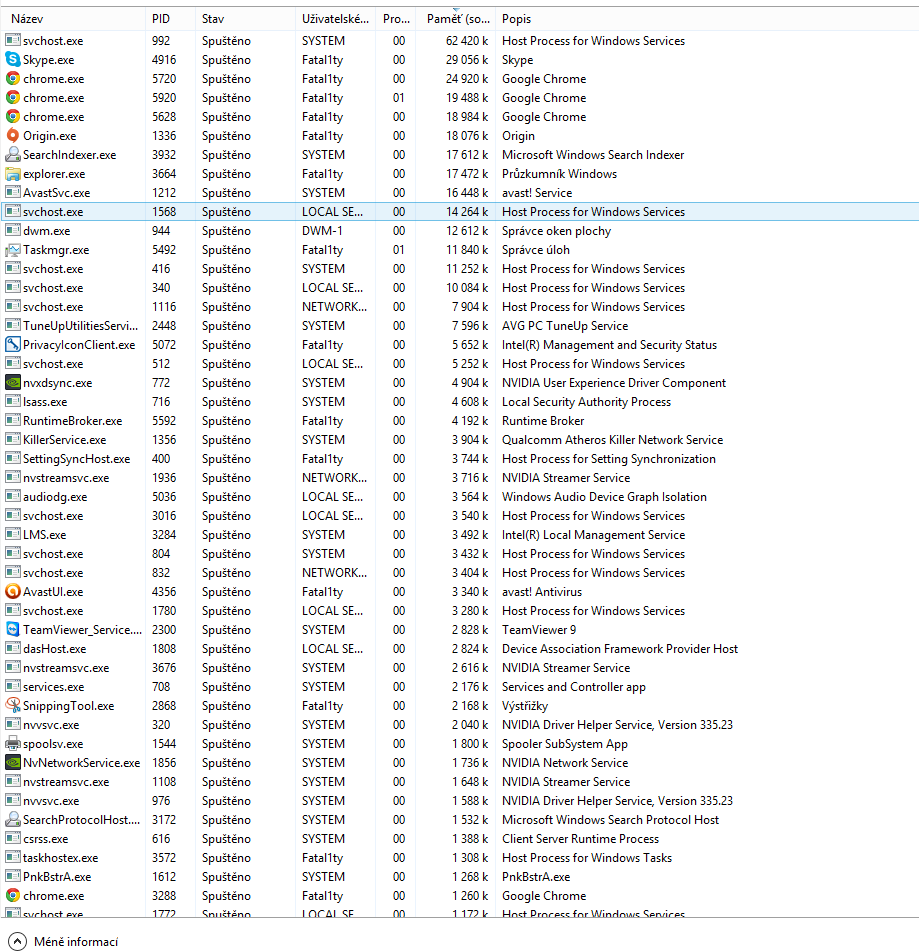Screen dimensions: 919x952
Task: Click the PrivacyIconClient.exe icon
Action: (x=13, y=344)
